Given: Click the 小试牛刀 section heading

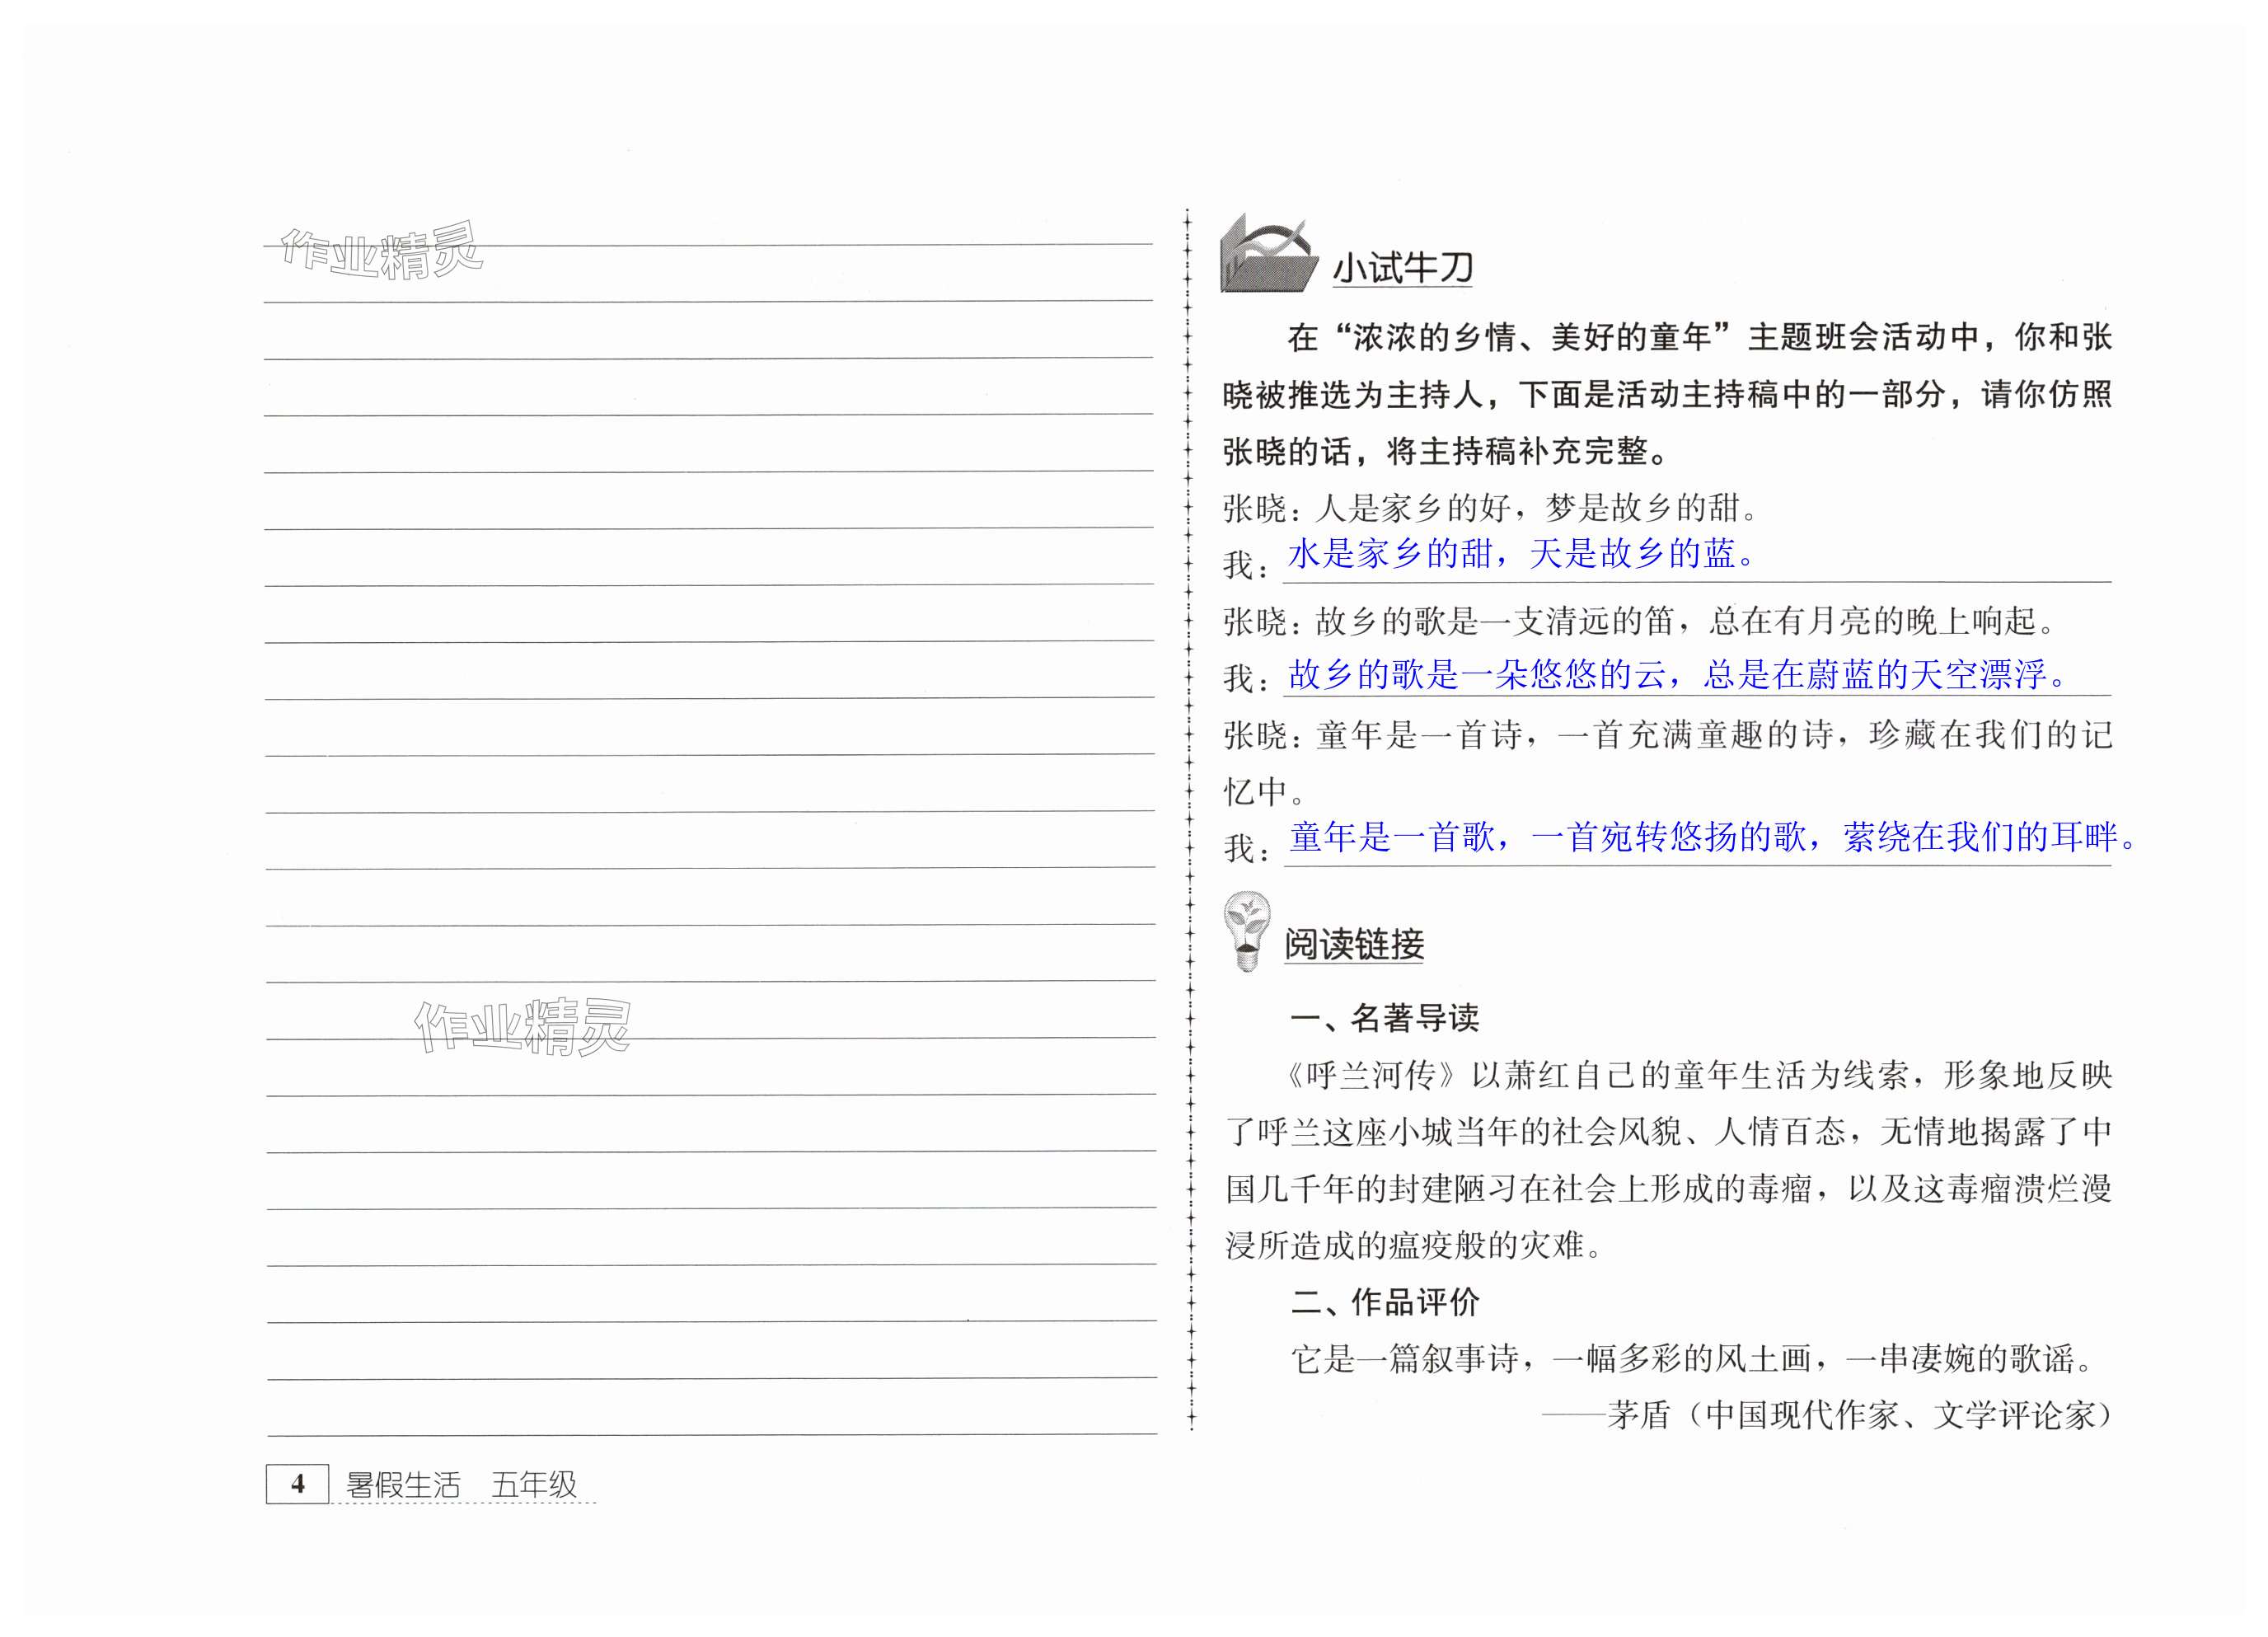Looking at the screenshot, I should (x=1402, y=268).
